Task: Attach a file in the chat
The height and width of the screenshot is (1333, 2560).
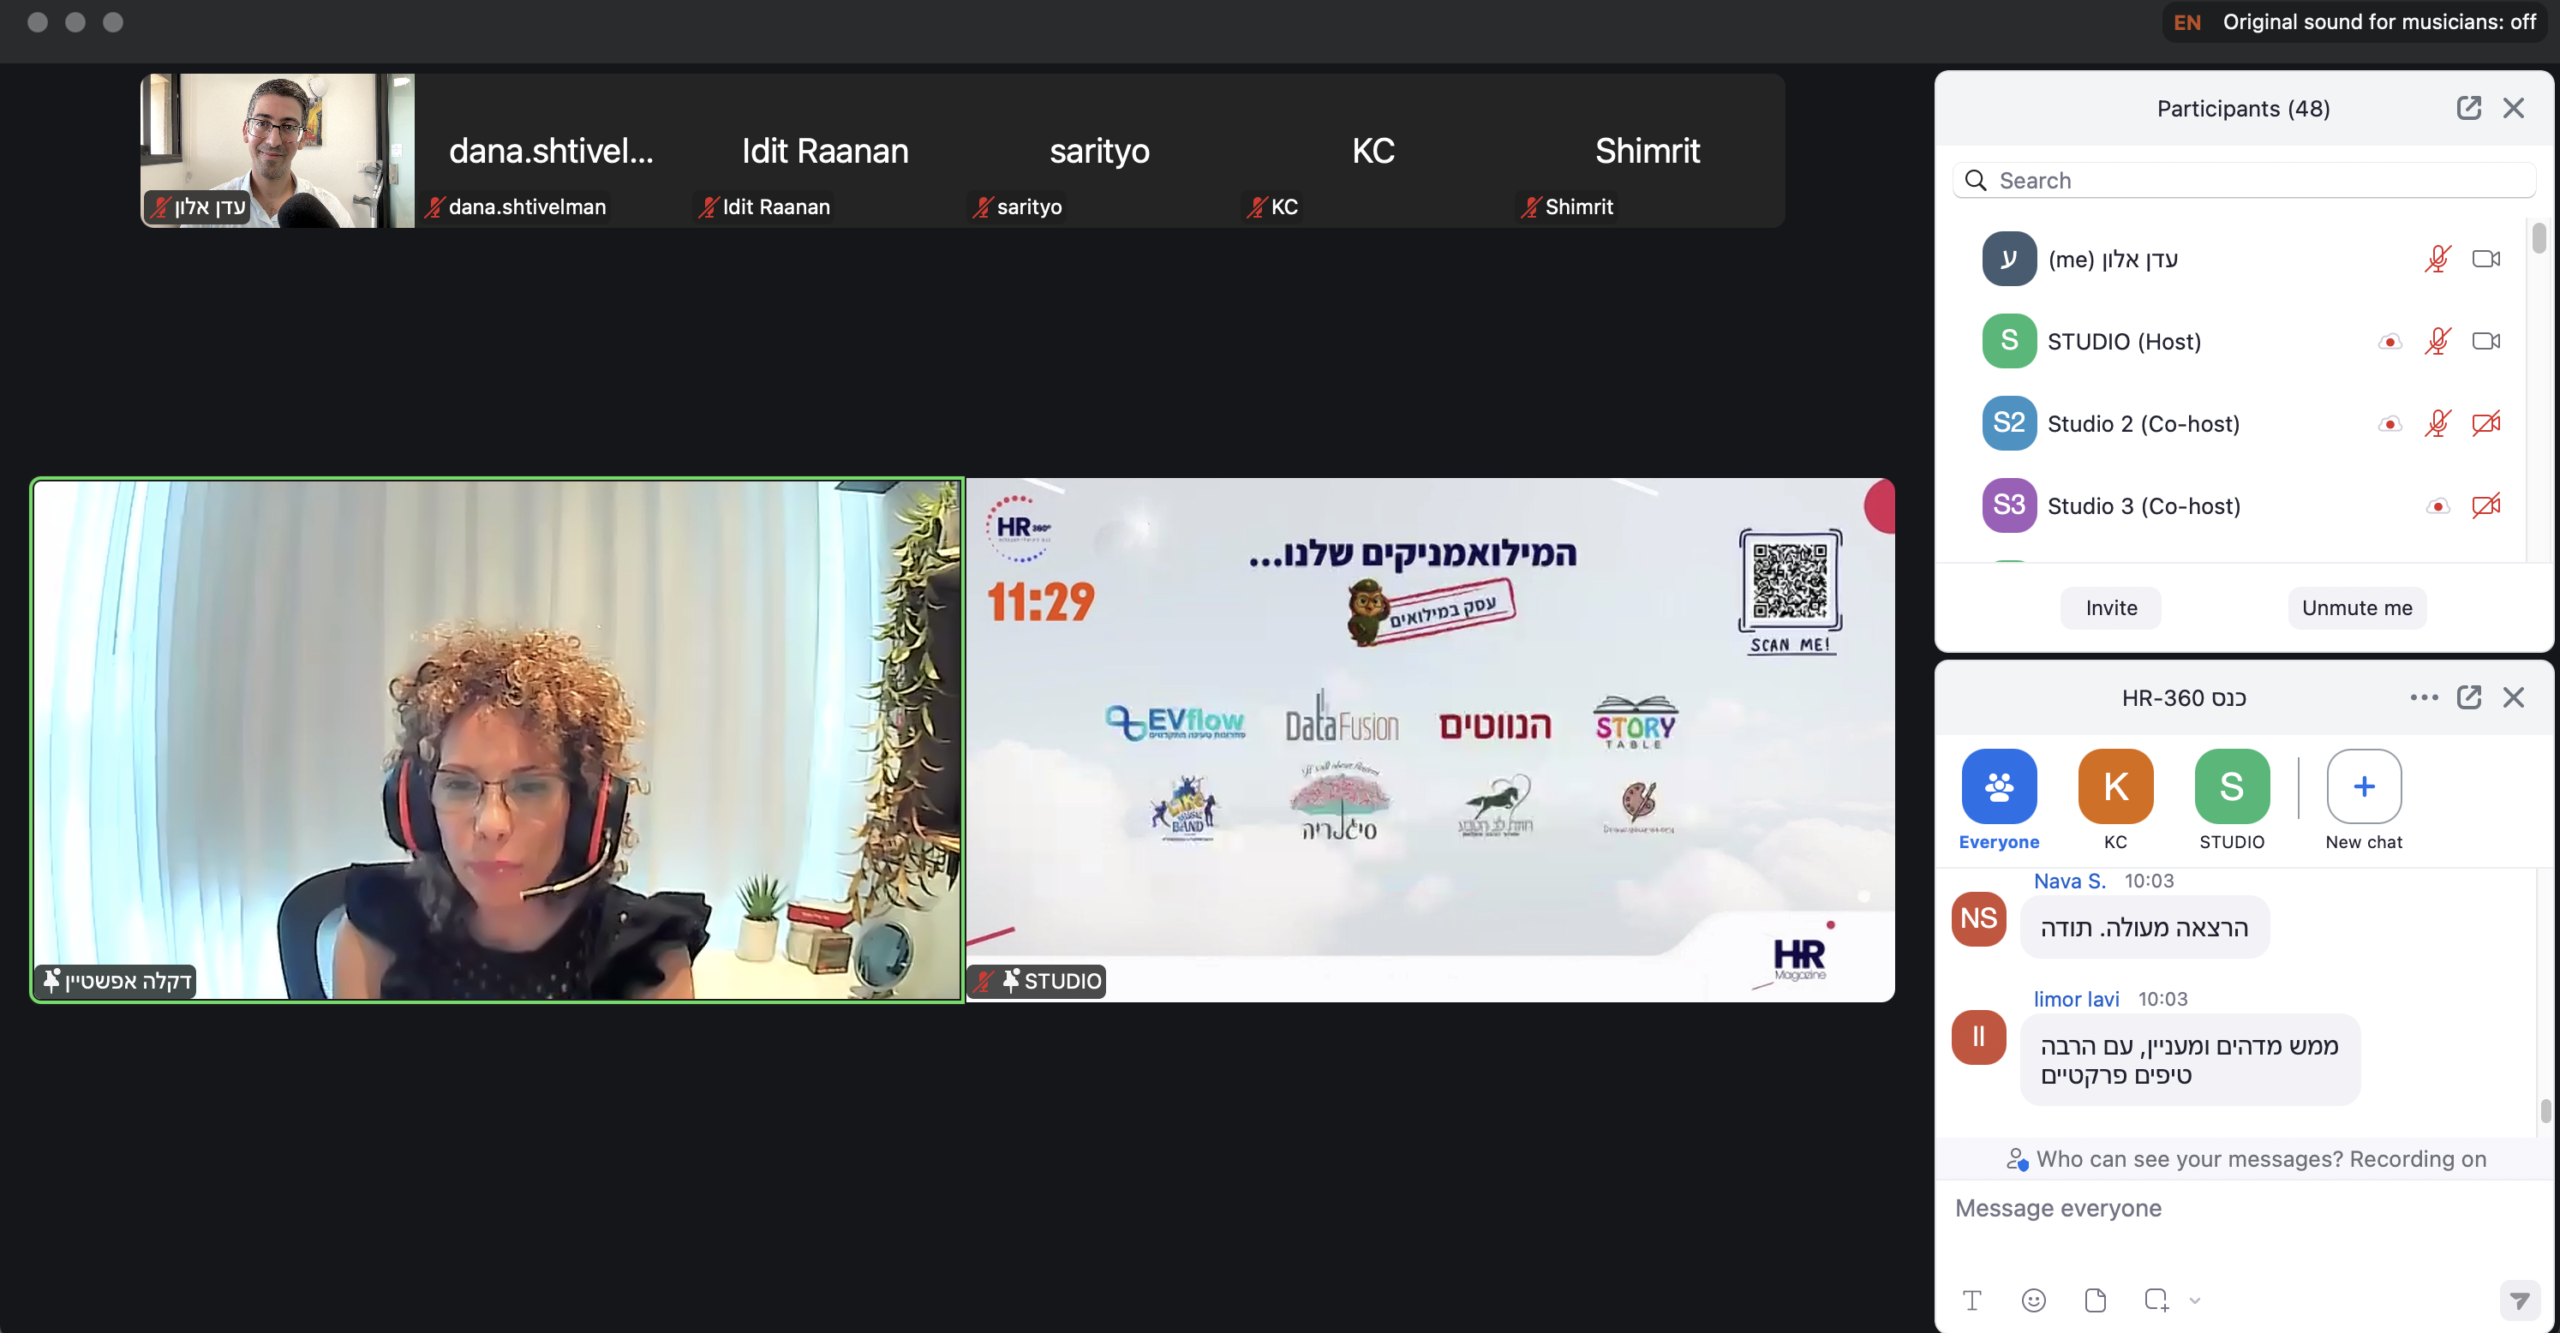Action: (x=2095, y=1299)
